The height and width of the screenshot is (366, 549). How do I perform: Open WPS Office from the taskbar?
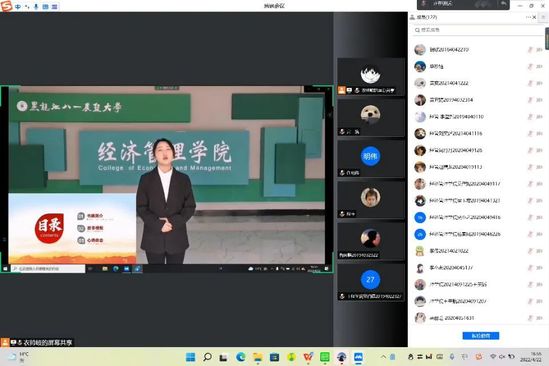pos(308,357)
